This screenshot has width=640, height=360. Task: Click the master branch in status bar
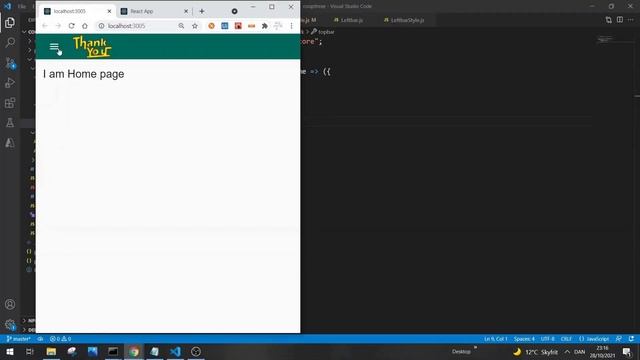19,339
